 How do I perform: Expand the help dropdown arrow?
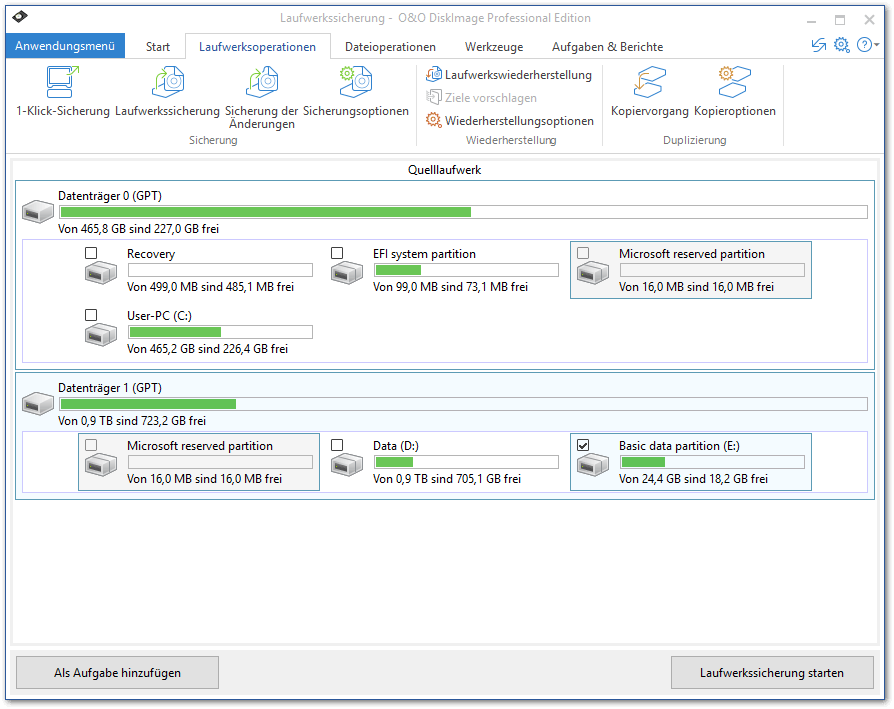click(x=877, y=45)
